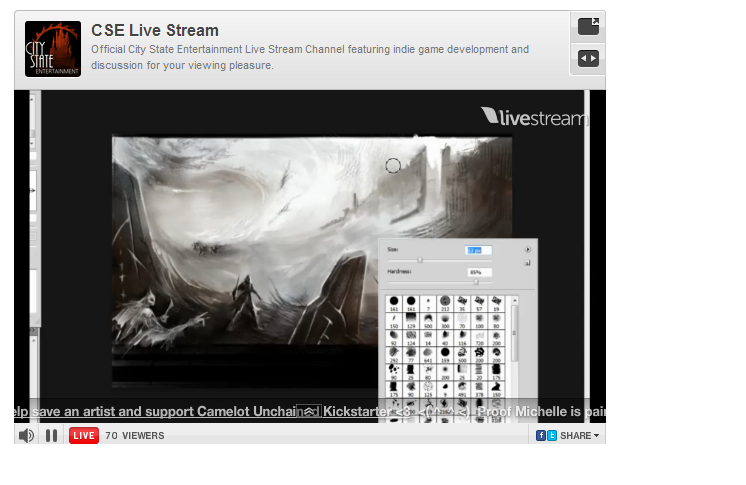The image size is (746, 485).
Task: Click the Official City State Entertainment description
Action: [310, 57]
